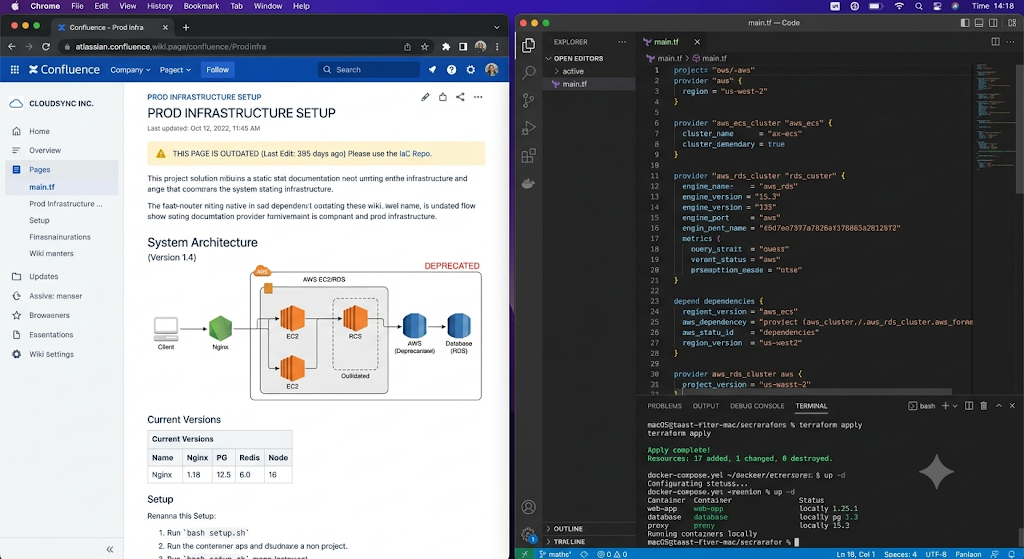Click split editor icon in VS Code

pos(995,41)
